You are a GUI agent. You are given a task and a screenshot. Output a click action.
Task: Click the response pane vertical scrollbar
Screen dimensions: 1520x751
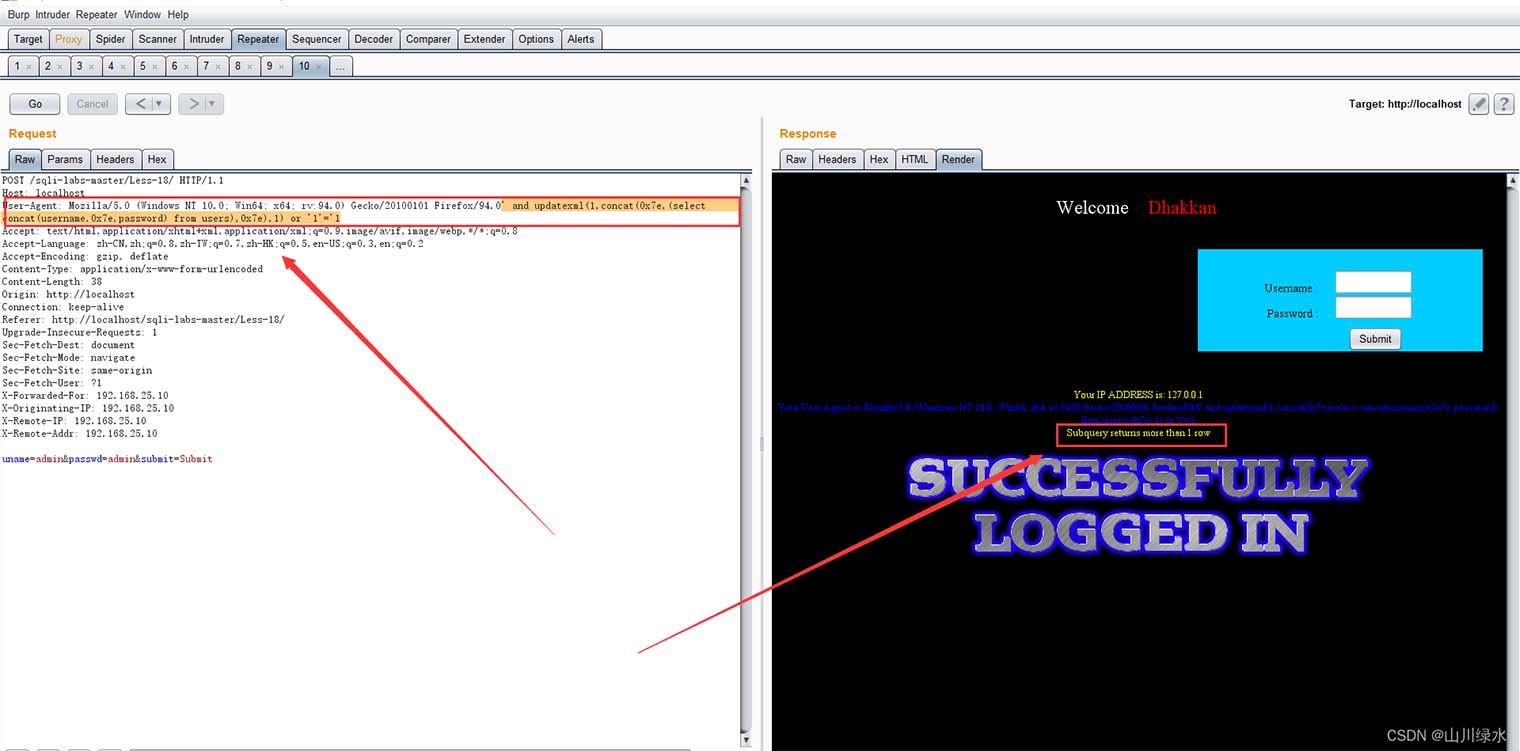1511,460
